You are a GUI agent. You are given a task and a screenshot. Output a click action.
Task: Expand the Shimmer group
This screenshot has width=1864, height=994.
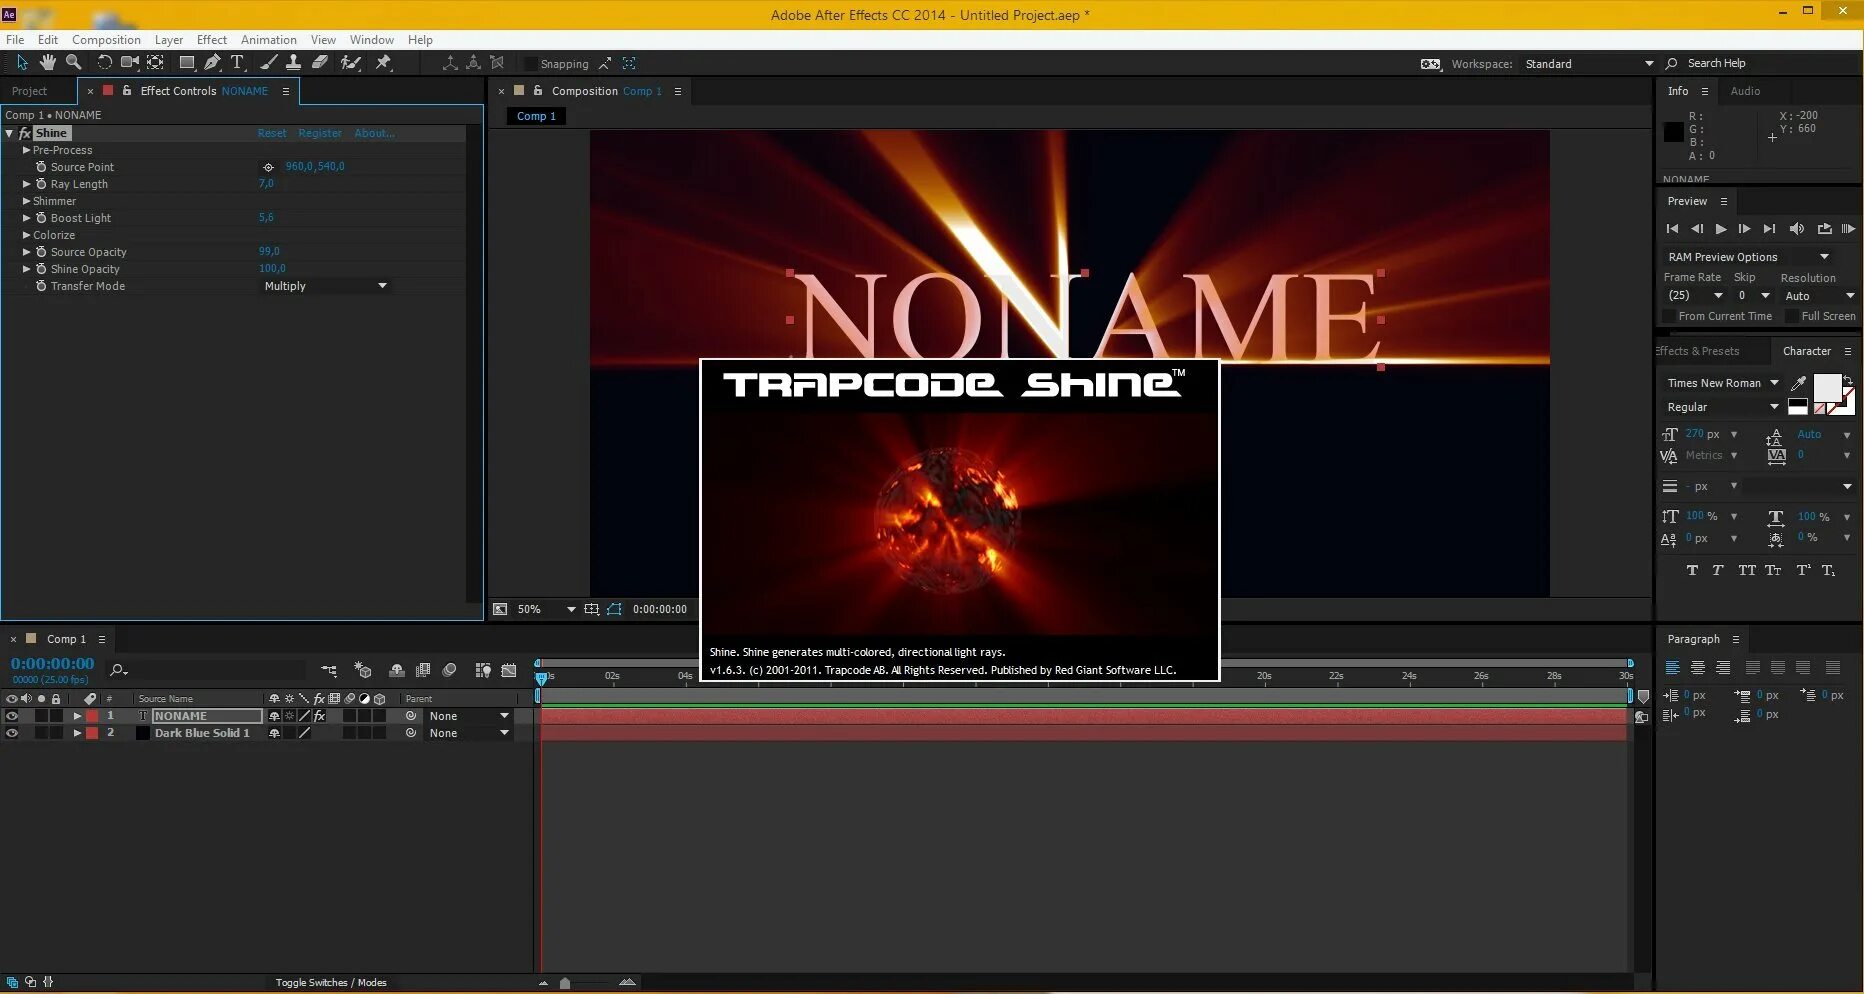27,201
